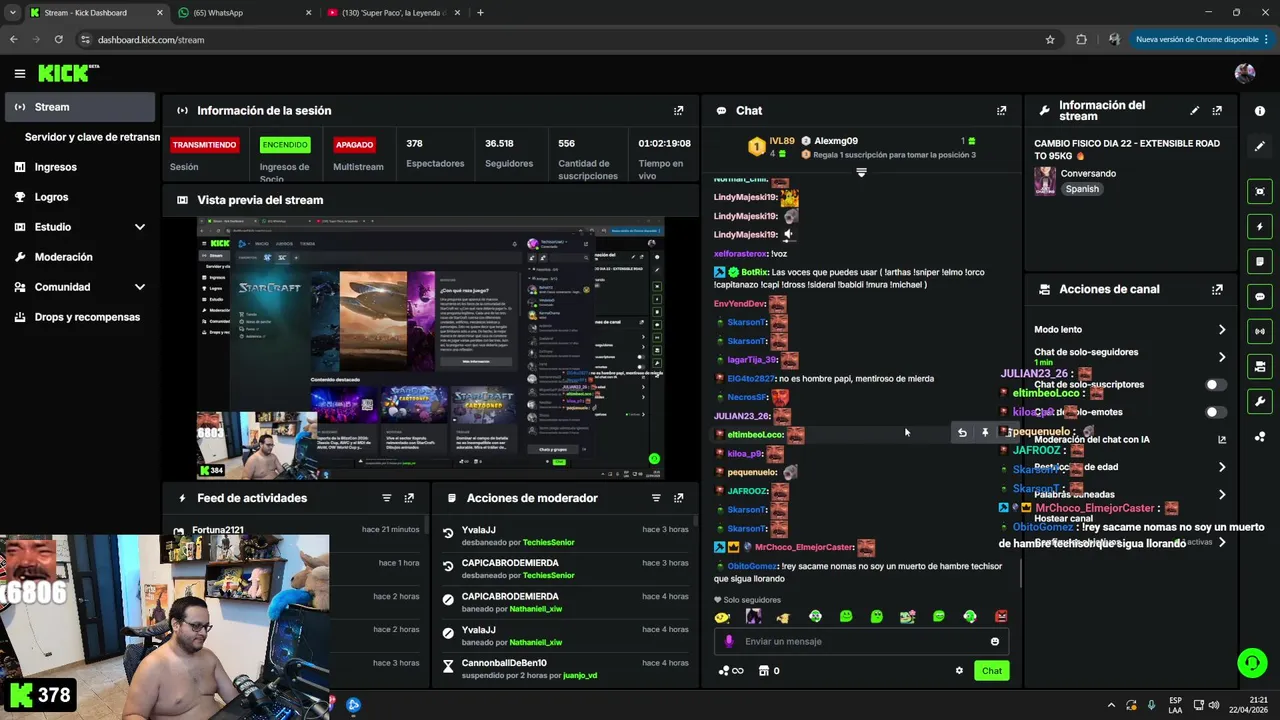The width and height of the screenshot is (1280, 720).
Task: Filter the Acciones de moderador list
Action: 656,498
